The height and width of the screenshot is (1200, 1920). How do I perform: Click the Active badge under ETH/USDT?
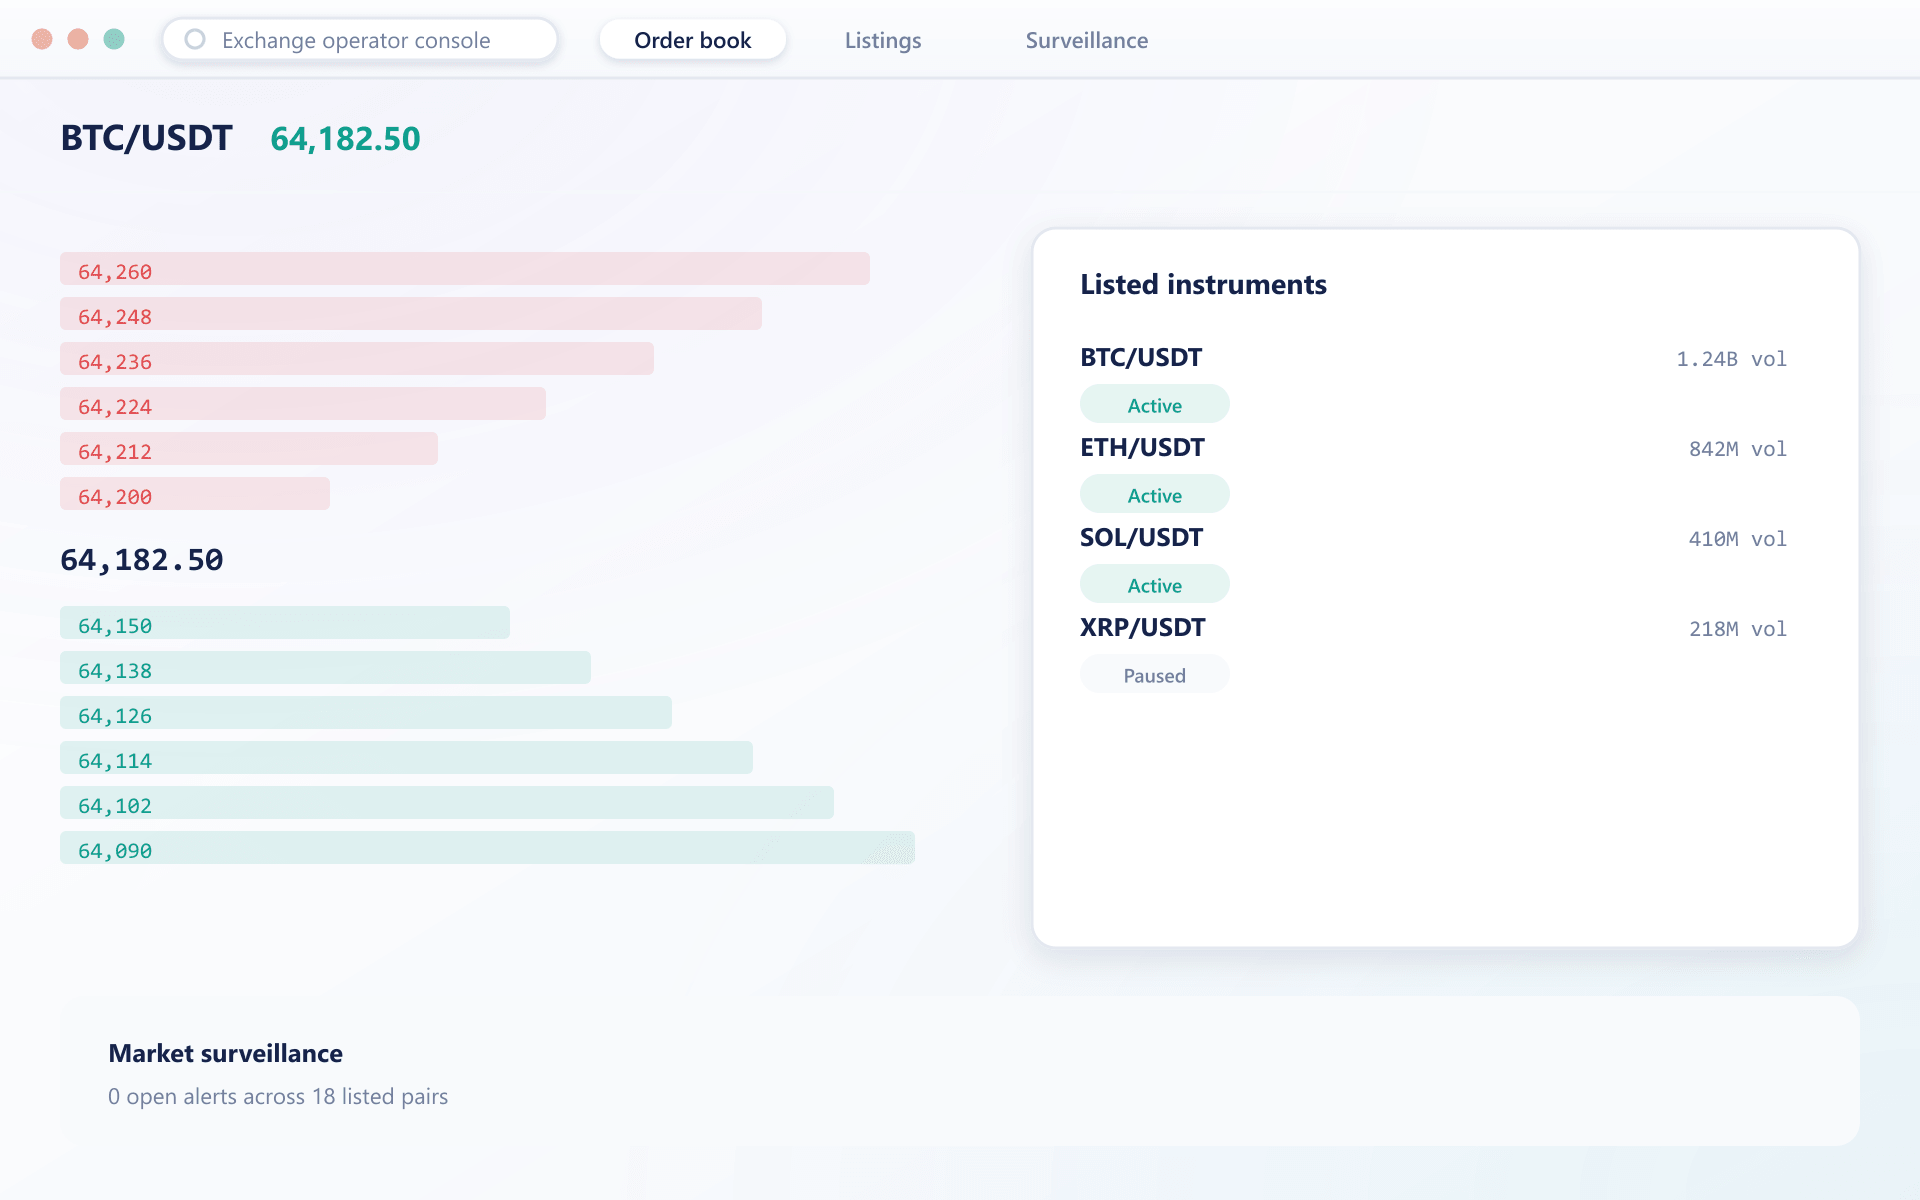coord(1155,495)
